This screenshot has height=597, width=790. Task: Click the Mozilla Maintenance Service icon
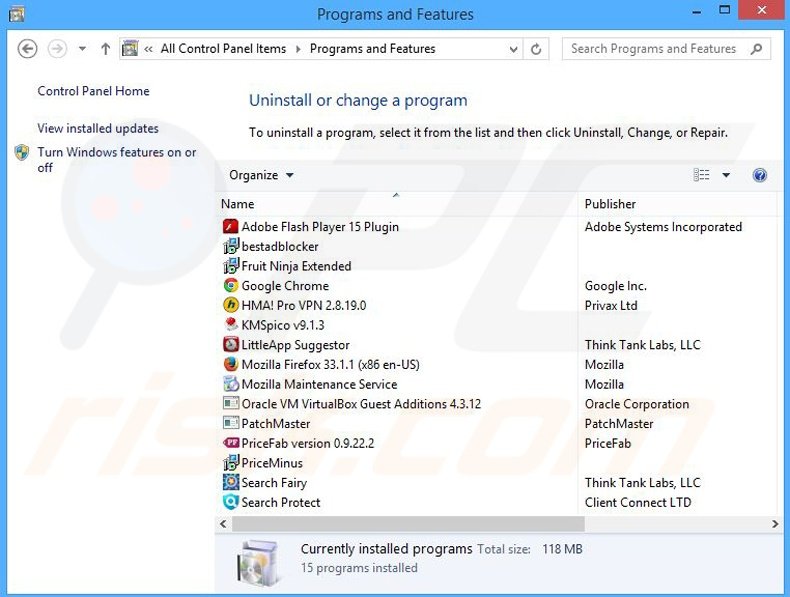pos(230,384)
